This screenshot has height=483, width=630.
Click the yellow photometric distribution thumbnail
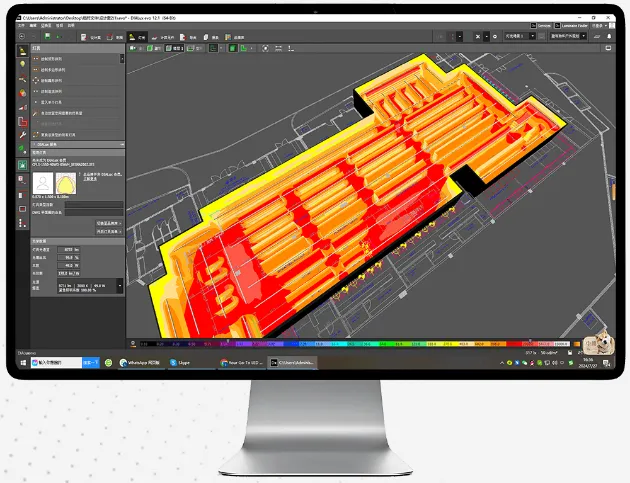coord(66,184)
